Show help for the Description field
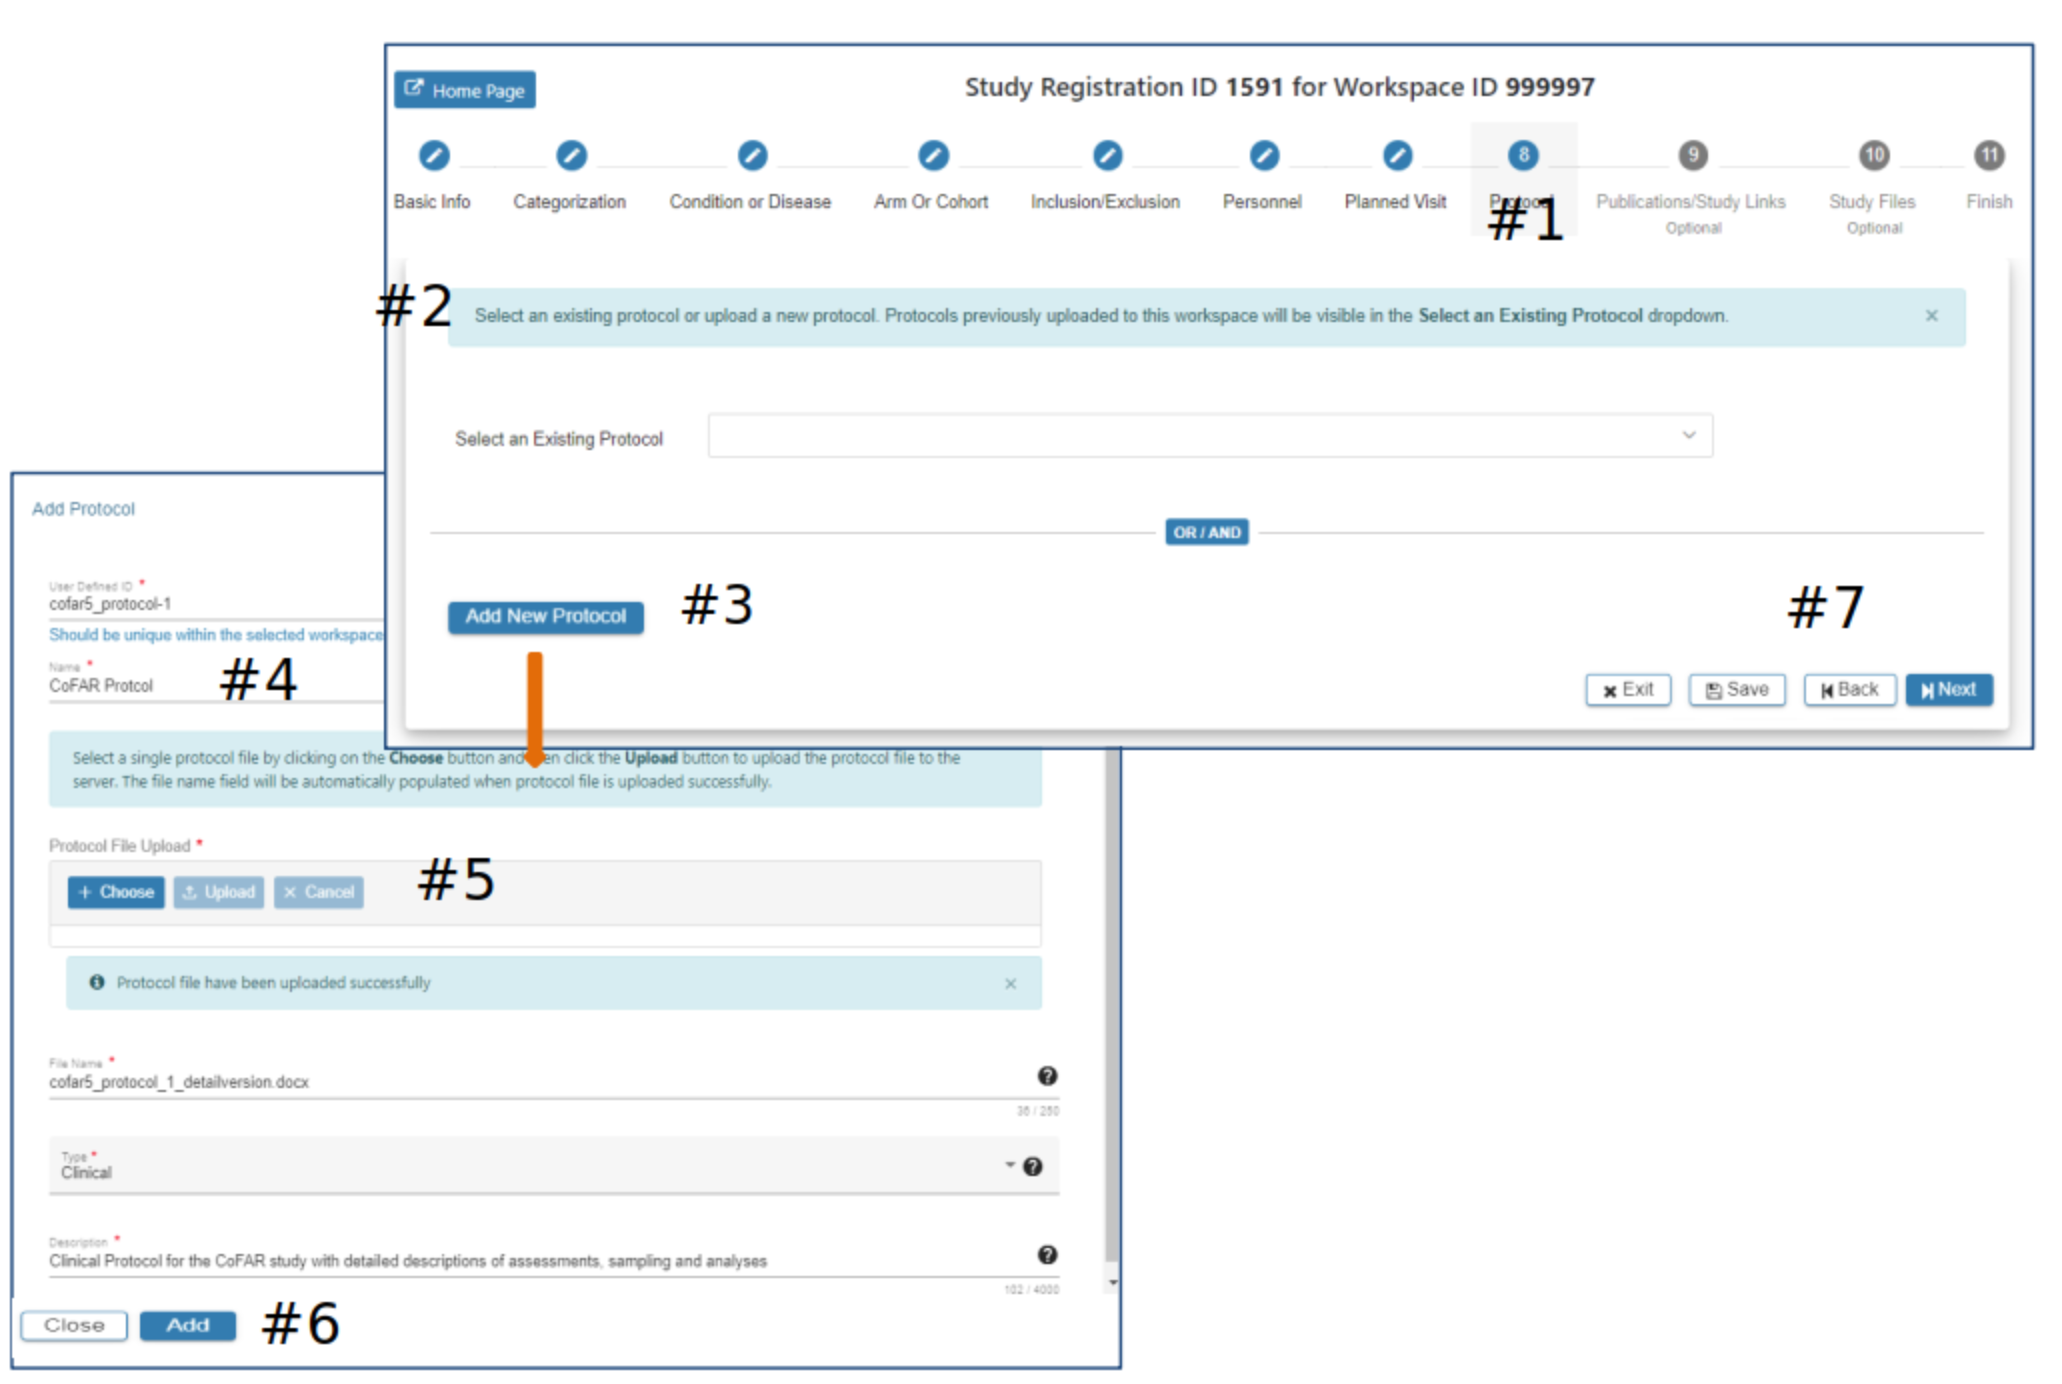 point(1047,1255)
